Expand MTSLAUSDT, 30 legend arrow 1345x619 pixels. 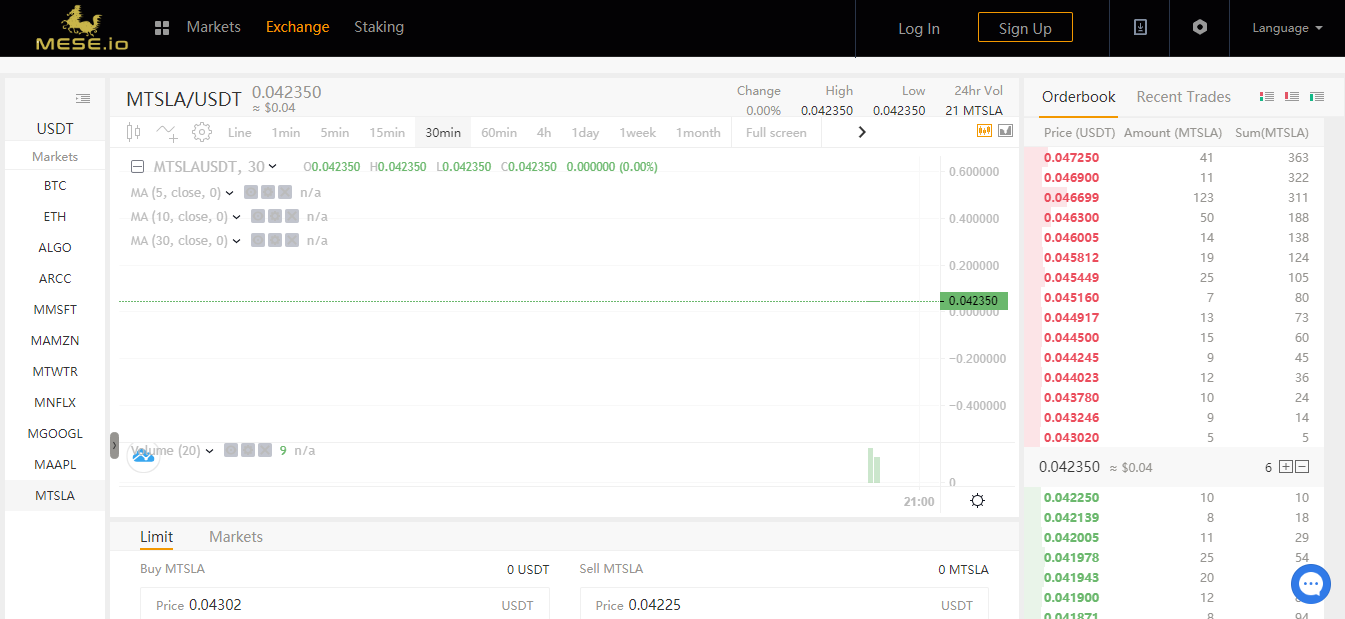(273, 166)
